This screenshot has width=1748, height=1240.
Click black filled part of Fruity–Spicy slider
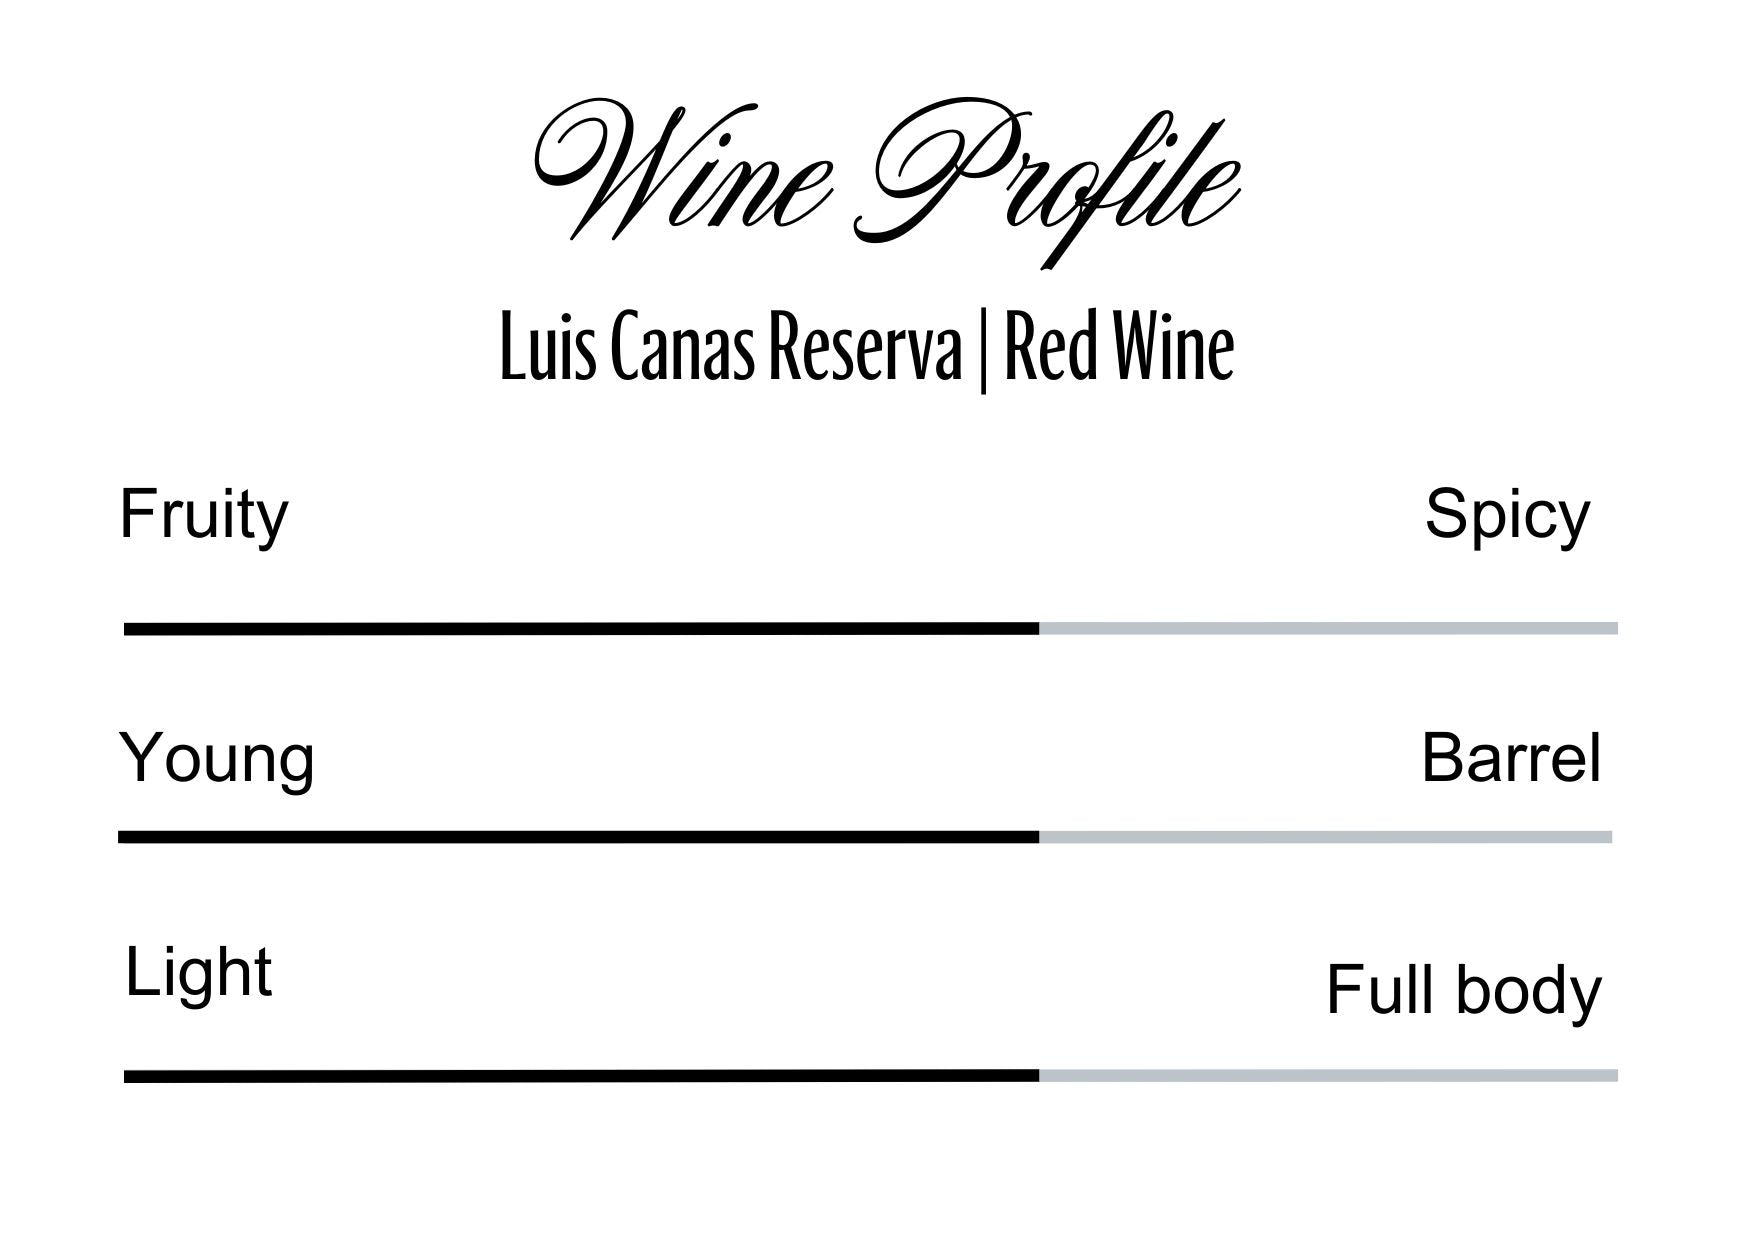click(580, 629)
